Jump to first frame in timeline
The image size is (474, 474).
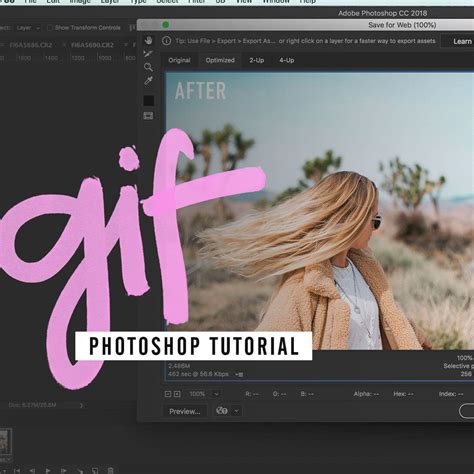click(x=17, y=471)
